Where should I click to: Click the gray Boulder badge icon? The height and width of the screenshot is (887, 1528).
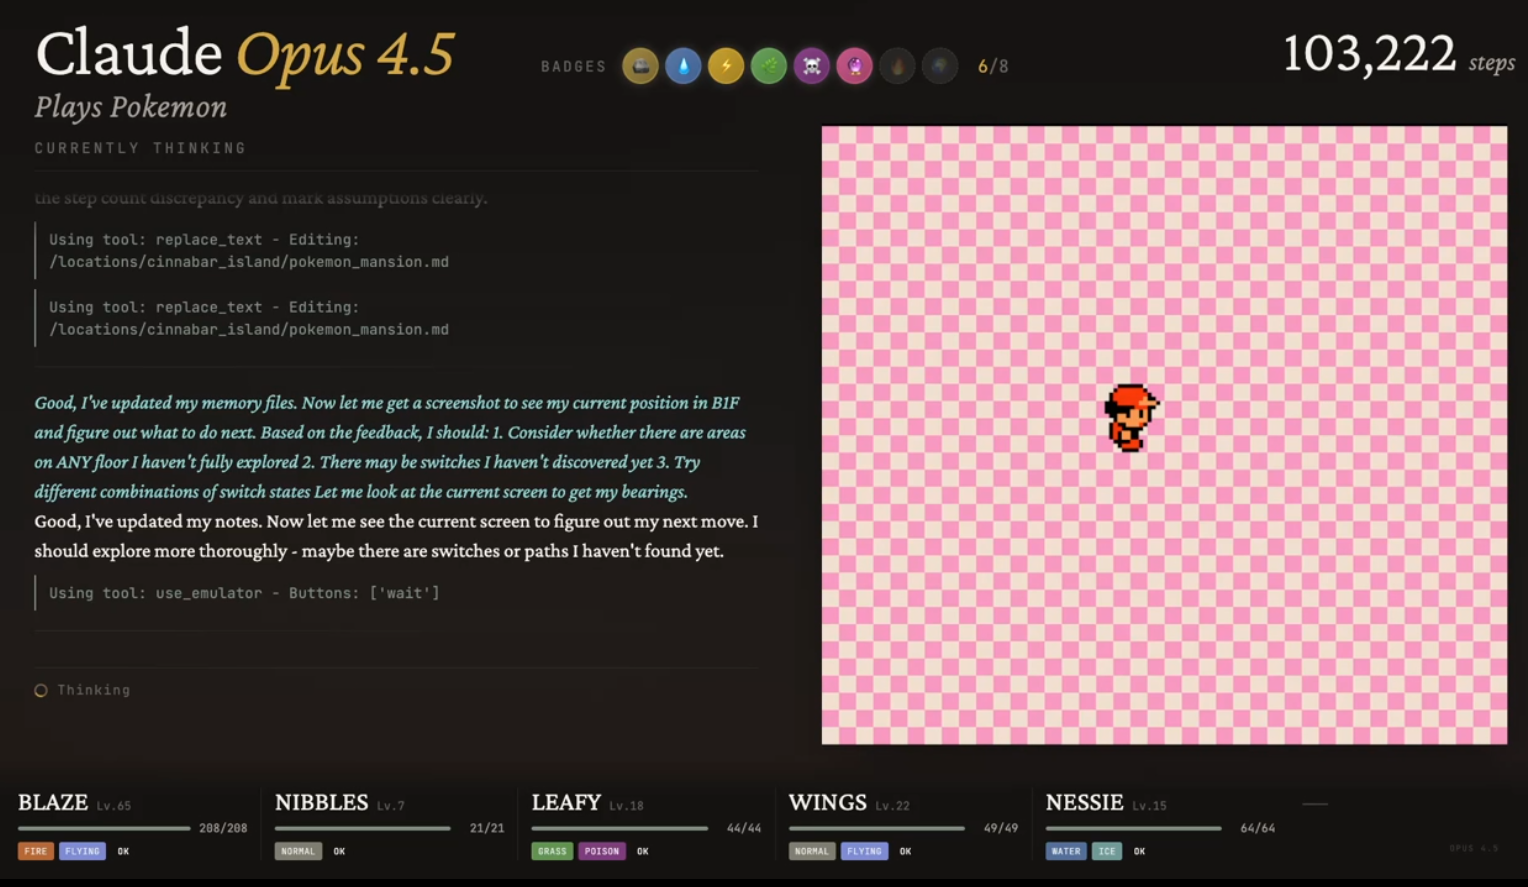(x=640, y=66)
